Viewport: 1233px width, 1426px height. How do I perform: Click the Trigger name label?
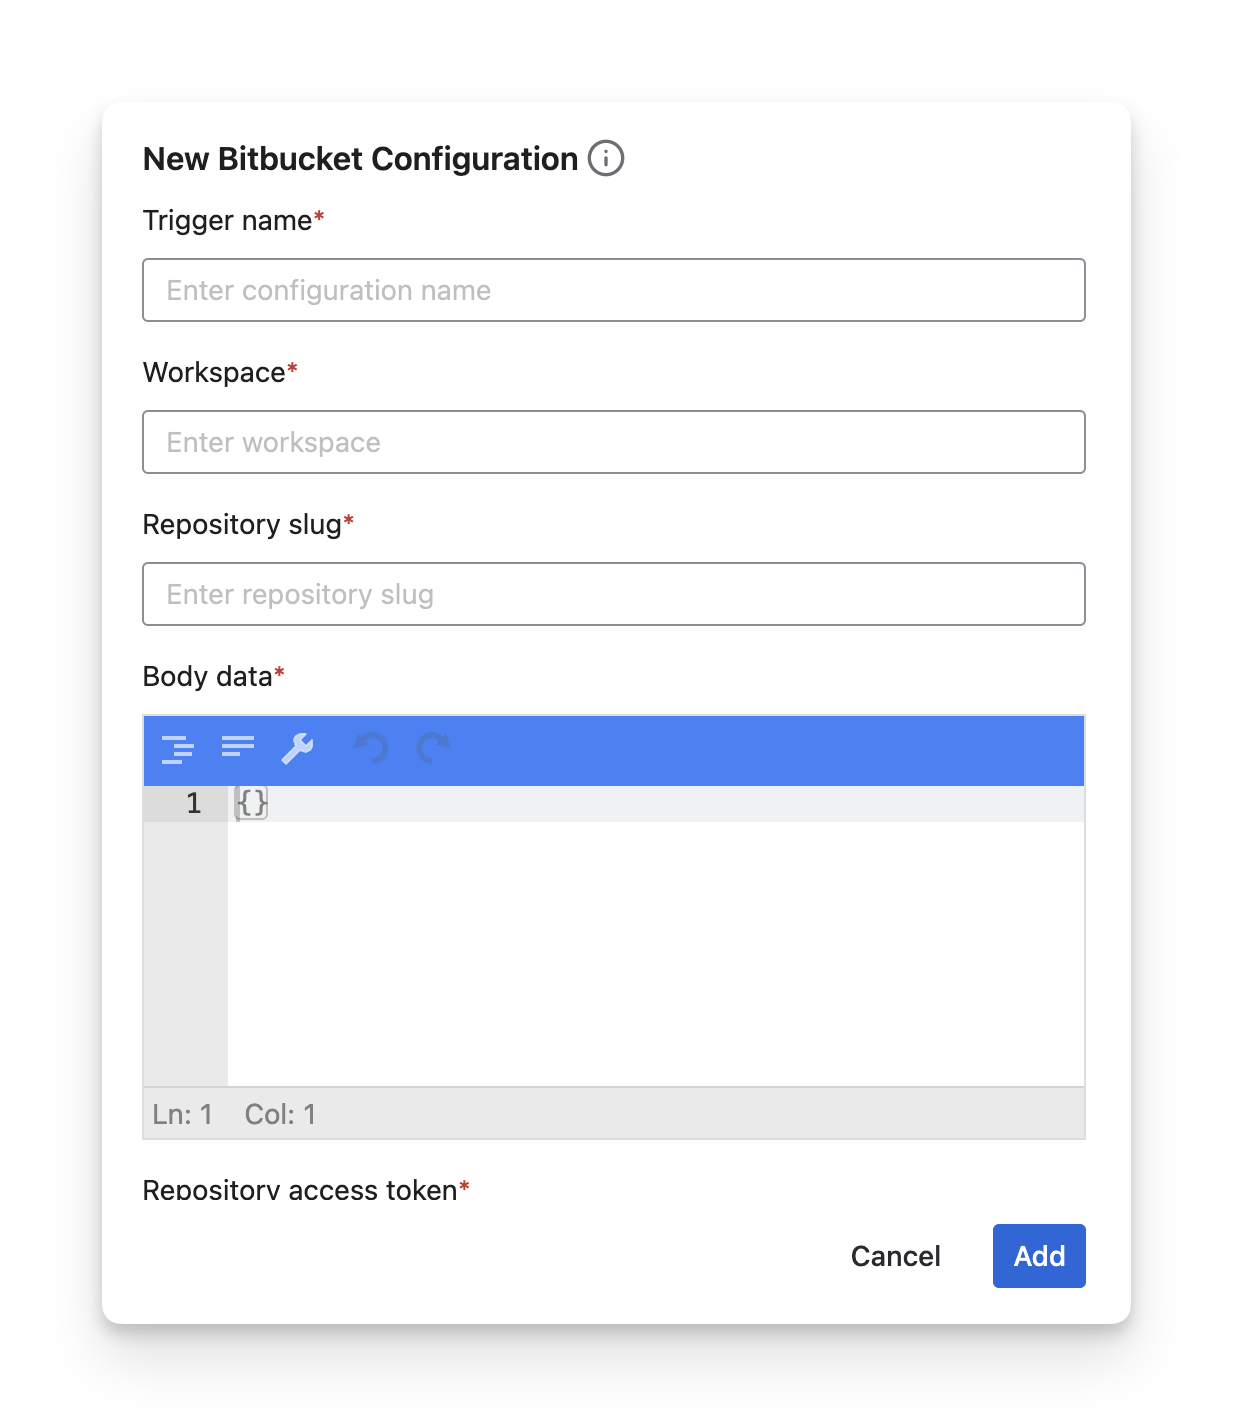point(227,220)
